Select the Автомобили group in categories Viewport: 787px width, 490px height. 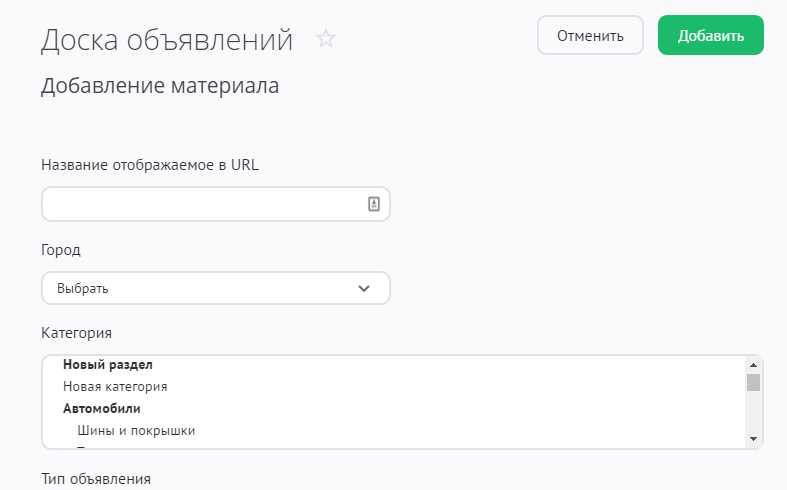(102, 408)
